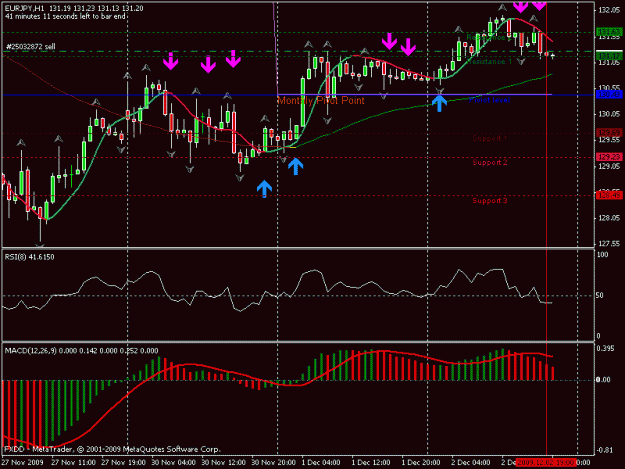
Task: Click the 132.05 price scale value
Action: [609, 10]
